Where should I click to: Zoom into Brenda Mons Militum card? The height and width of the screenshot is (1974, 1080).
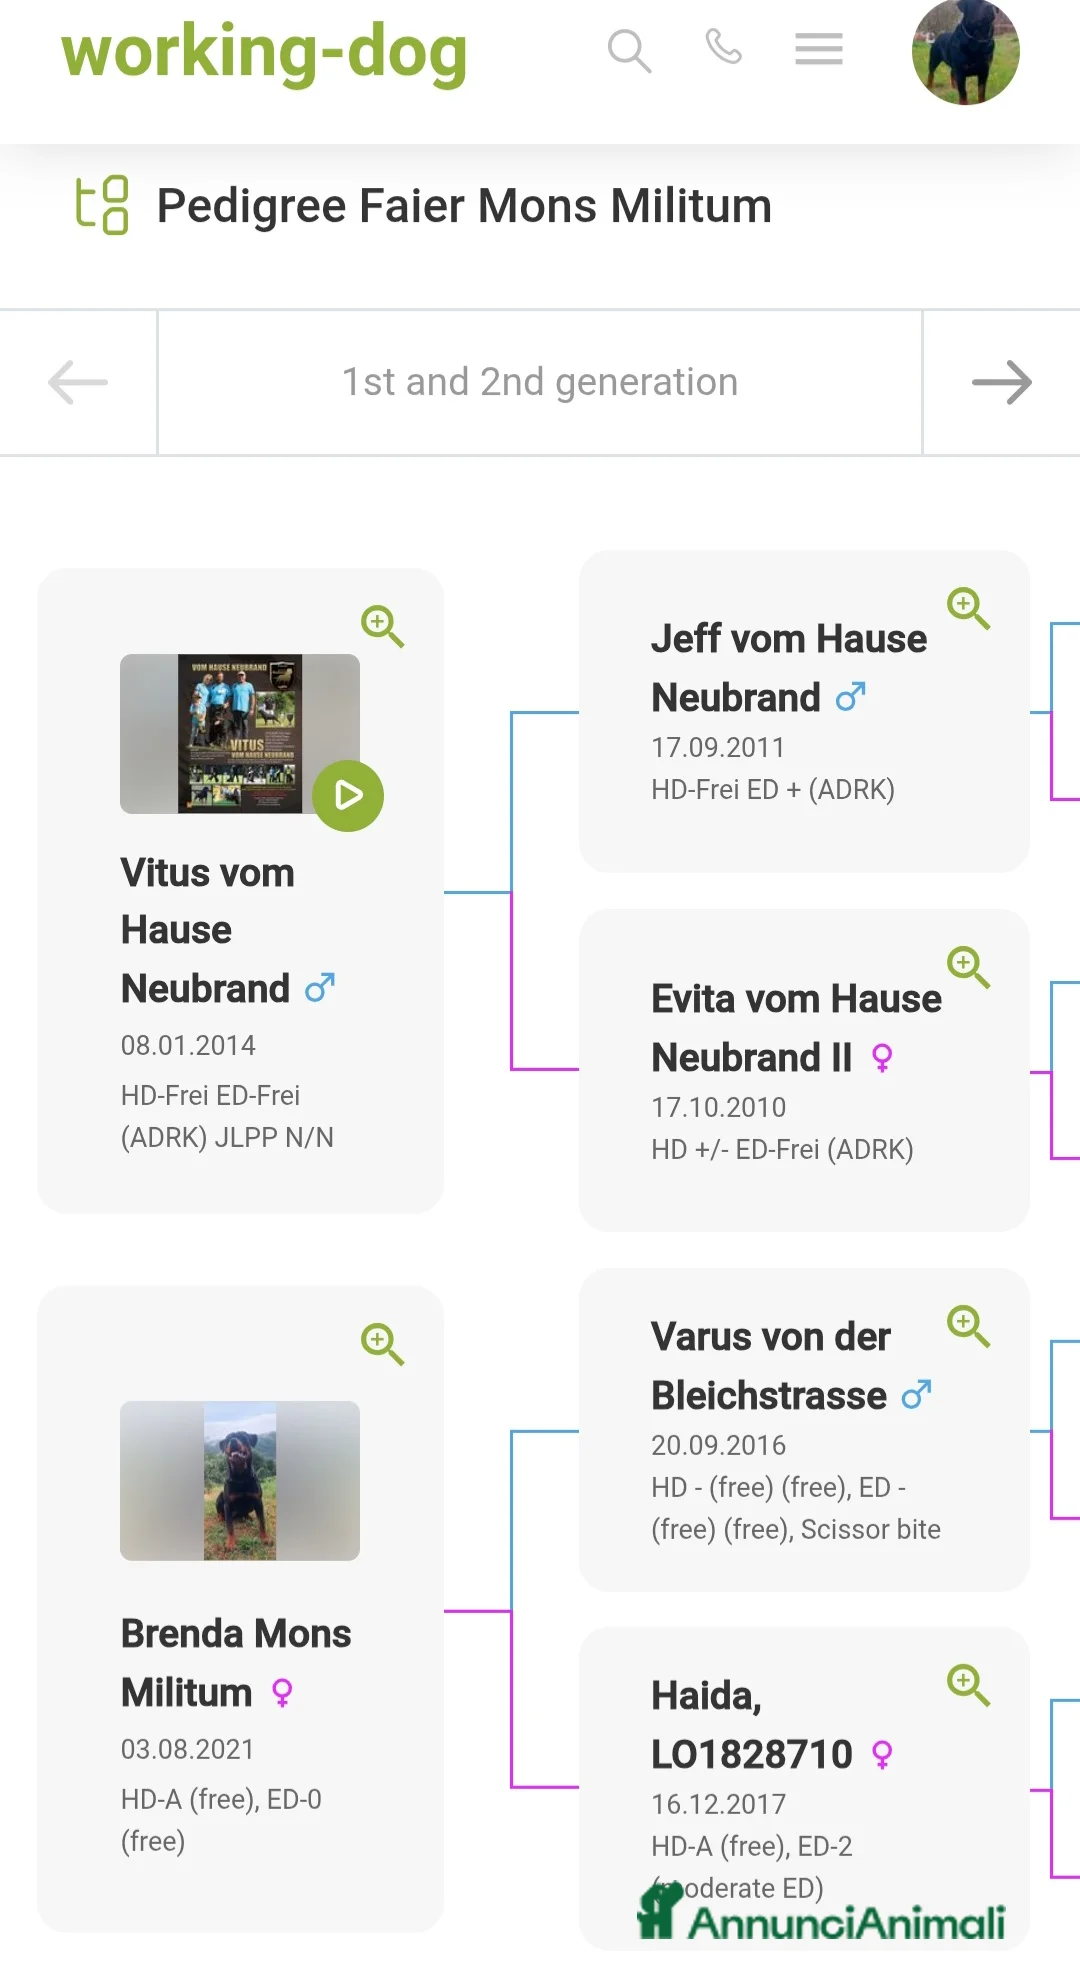pyautogui.click(x=382, y=1343)
